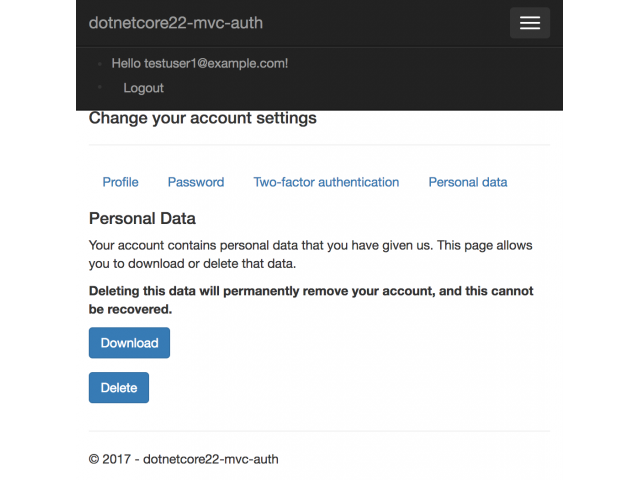The width and height of the screenshot is (640, 480).
Task: Click the divider line below the settings heading
Action: coord(319,145)
